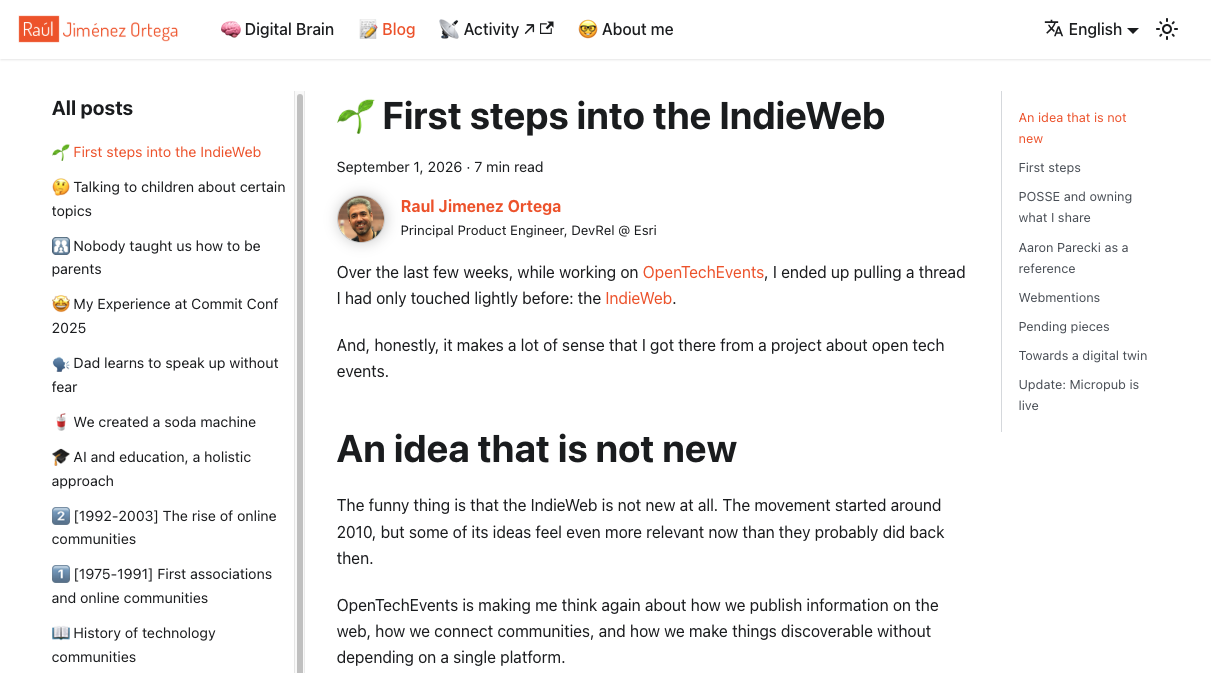Follow the IndieWeb link in the intro
This screenshot has height=673, width=1211.
[x=638, y=298]
